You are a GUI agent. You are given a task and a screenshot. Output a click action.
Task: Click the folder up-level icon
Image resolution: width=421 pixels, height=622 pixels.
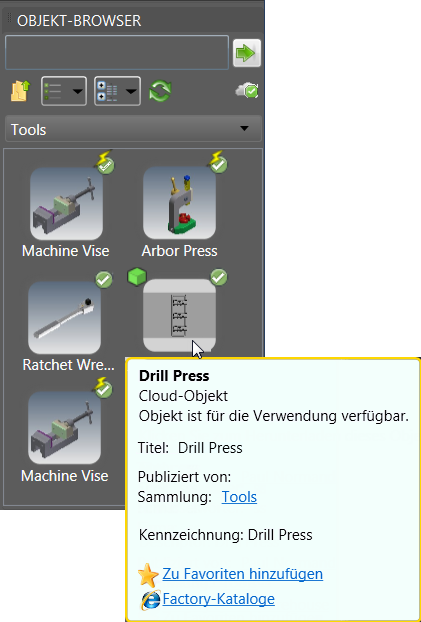(21, 91)
